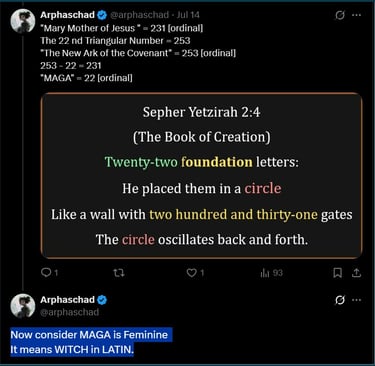Click Grok icon on the first tweet
375x366 pixels.
[340, 15]
